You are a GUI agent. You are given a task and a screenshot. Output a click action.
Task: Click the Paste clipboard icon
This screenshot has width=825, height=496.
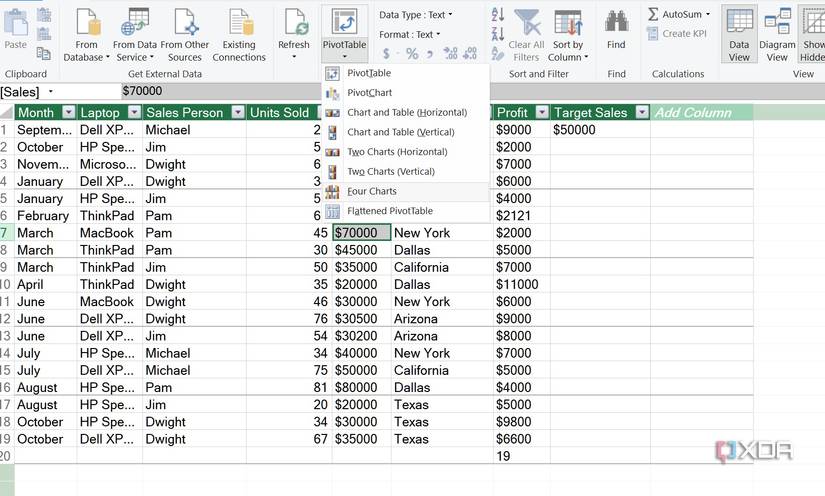16,22
